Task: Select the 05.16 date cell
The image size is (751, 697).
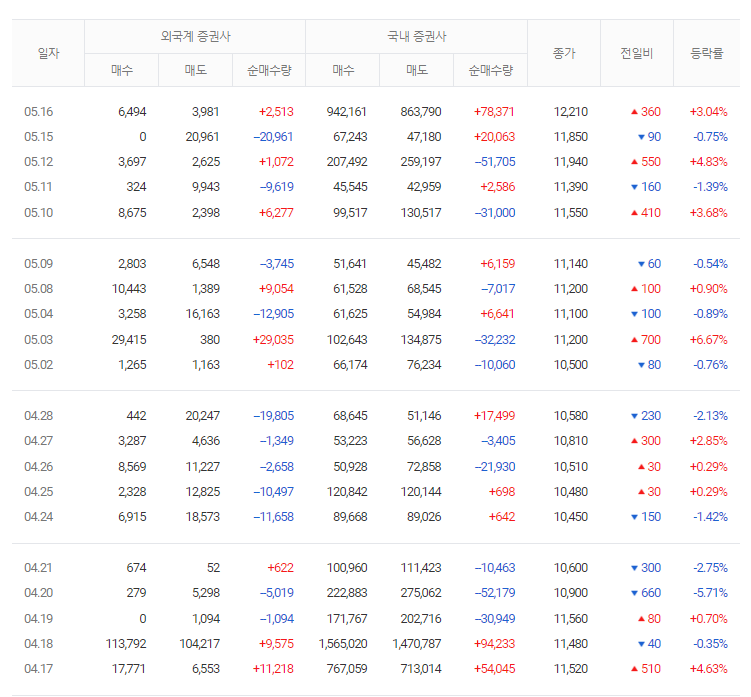Action: 39,112
